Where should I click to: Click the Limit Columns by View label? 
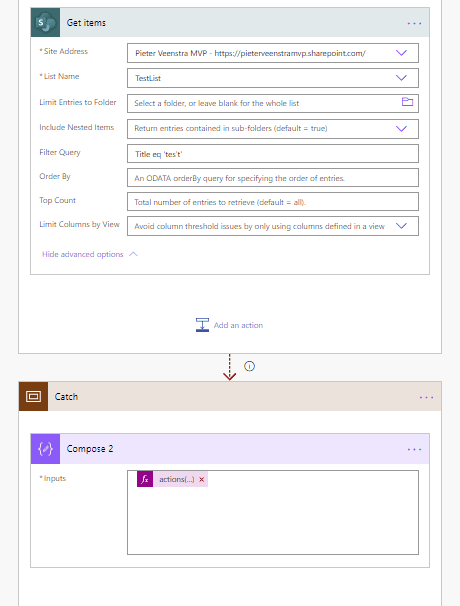(x=80, y=225)
